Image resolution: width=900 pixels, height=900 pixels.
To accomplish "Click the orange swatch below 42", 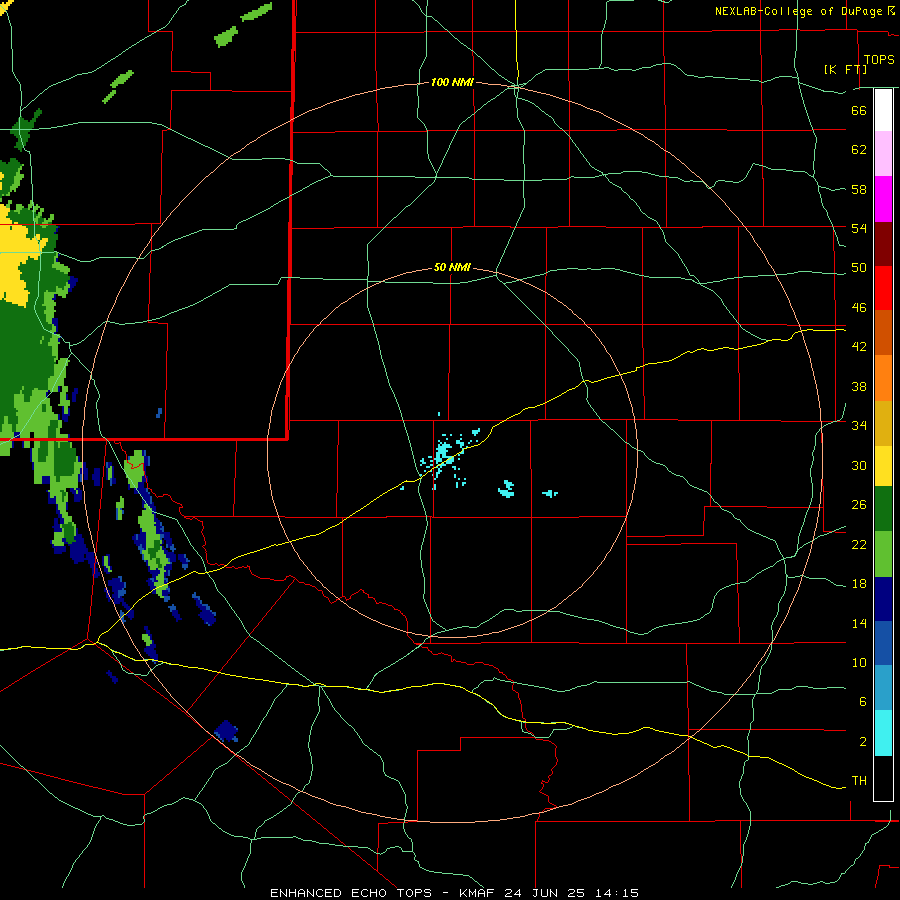I will pyautogui.click(x=883, y=378).
